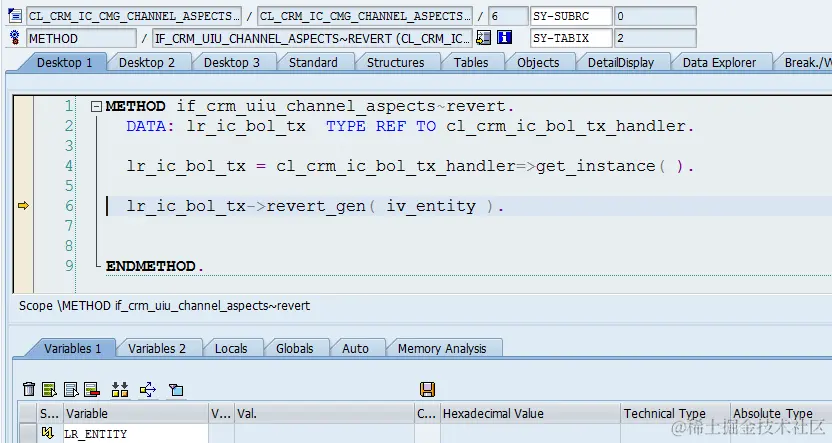Screen dimensions: 832x443
Task: Click the table icon with red minus
Action: pyautogui.click(x=92, y=389)
